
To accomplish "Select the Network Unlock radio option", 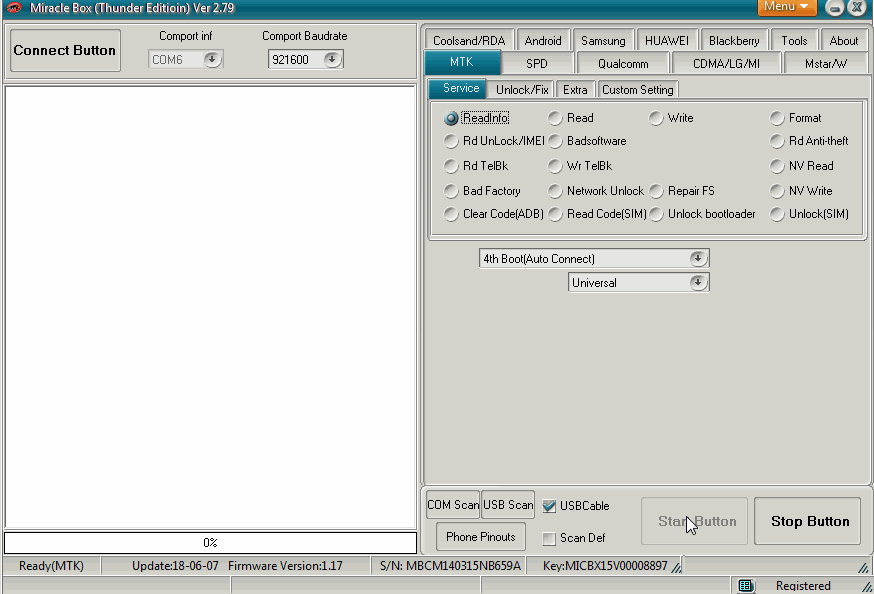I will [555, 191].
